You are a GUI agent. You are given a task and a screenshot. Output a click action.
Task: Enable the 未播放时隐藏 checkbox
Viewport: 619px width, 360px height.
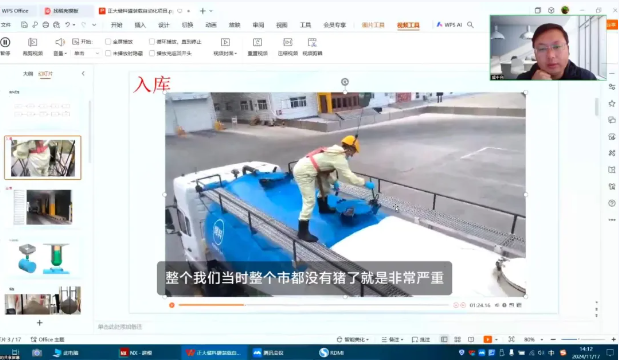[x=108, y=53]
